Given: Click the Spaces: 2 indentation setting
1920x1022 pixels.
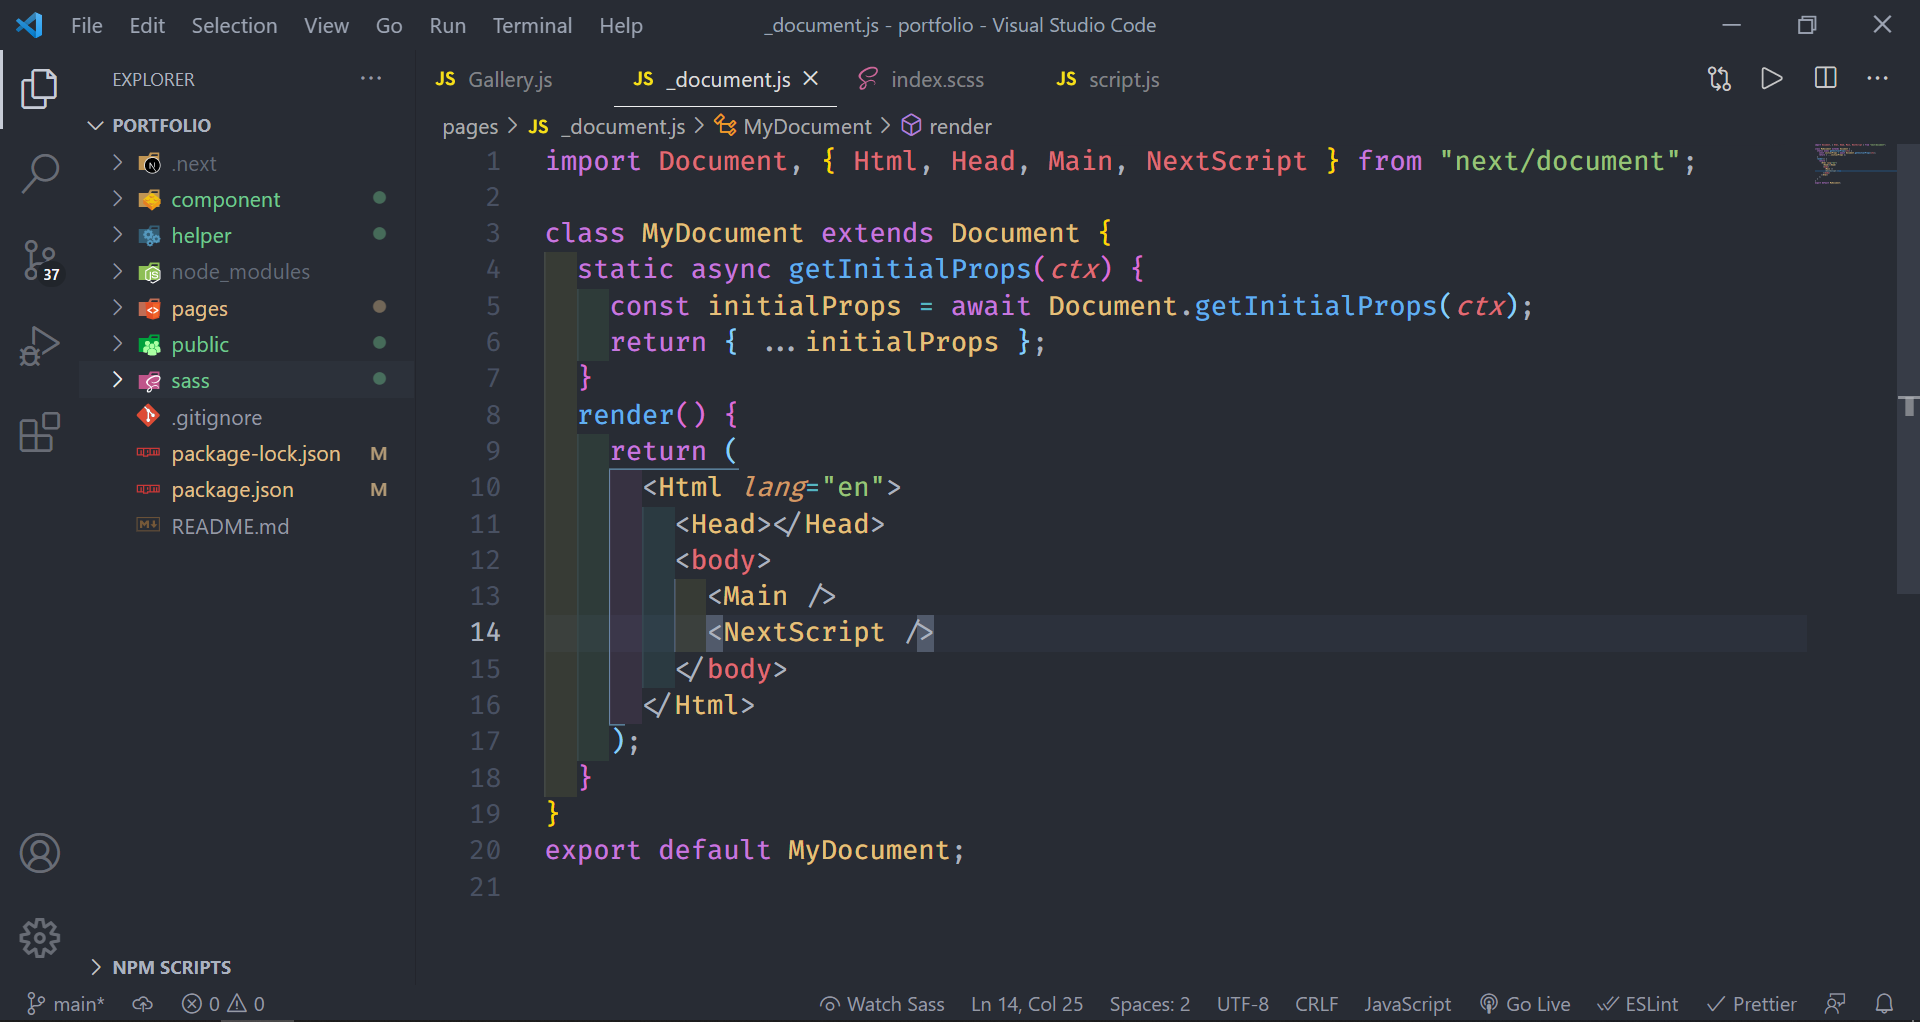Looking at the screenshot, I should [x=1149, y=1004].
